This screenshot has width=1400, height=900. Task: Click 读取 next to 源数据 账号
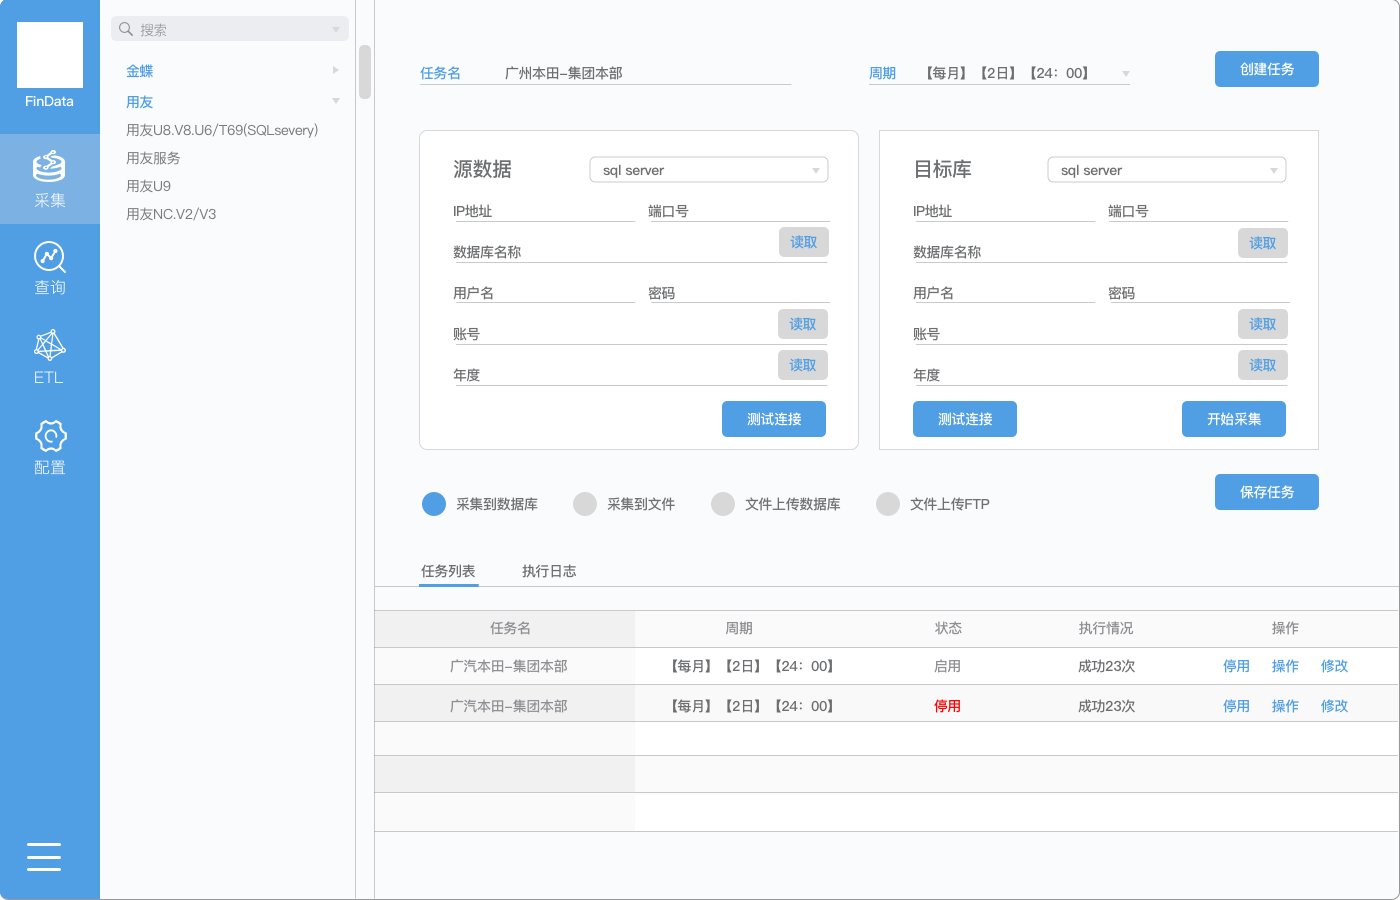pos(803,324)
